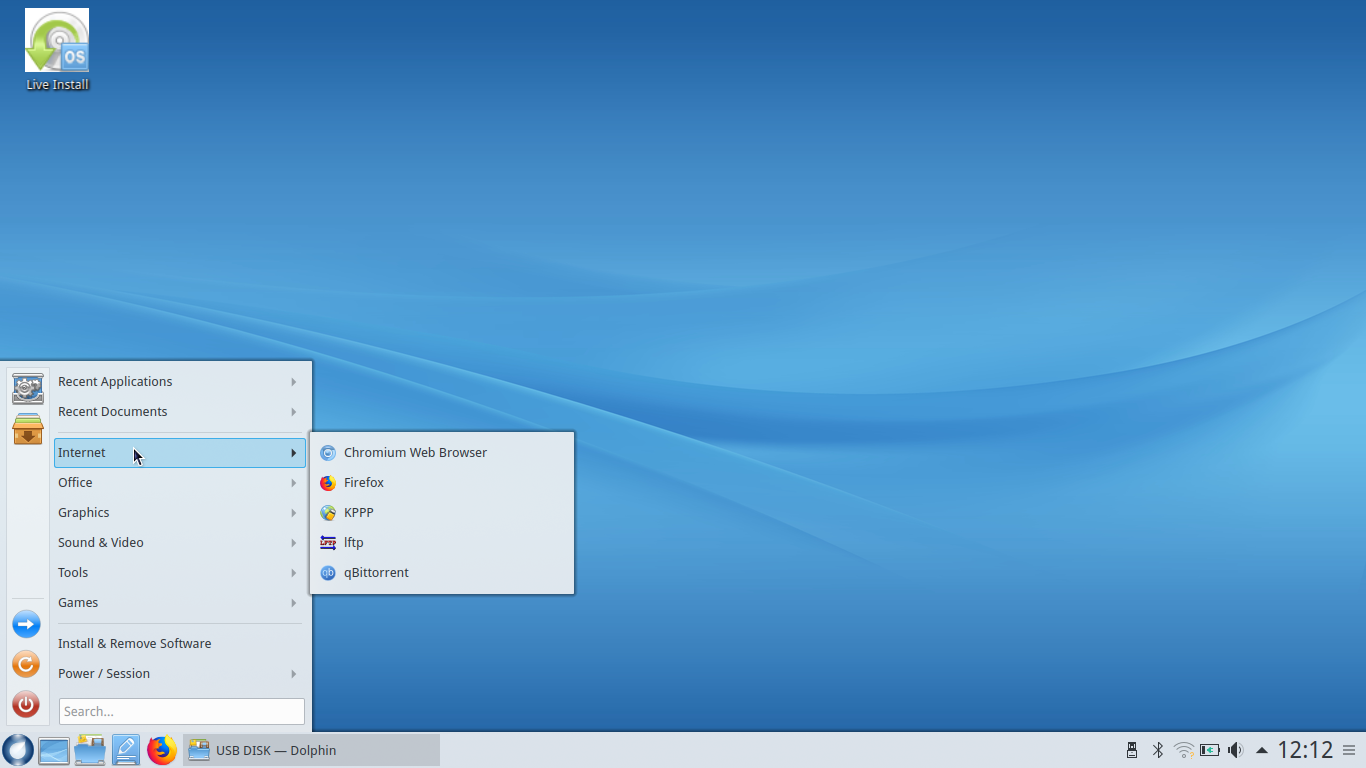The image size is (1366, 768).
Task: Click the system settings gear icon in menu sidebar
Action: (x=27, y=388)
